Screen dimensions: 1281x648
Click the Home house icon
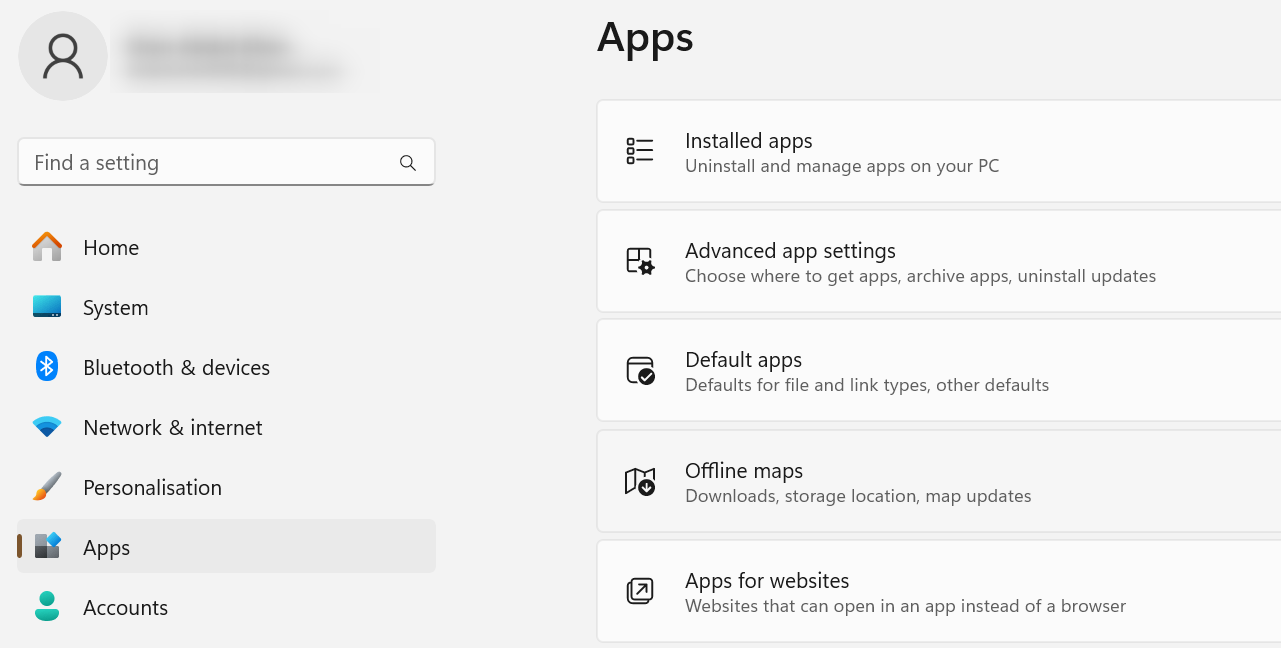point(46,247)
